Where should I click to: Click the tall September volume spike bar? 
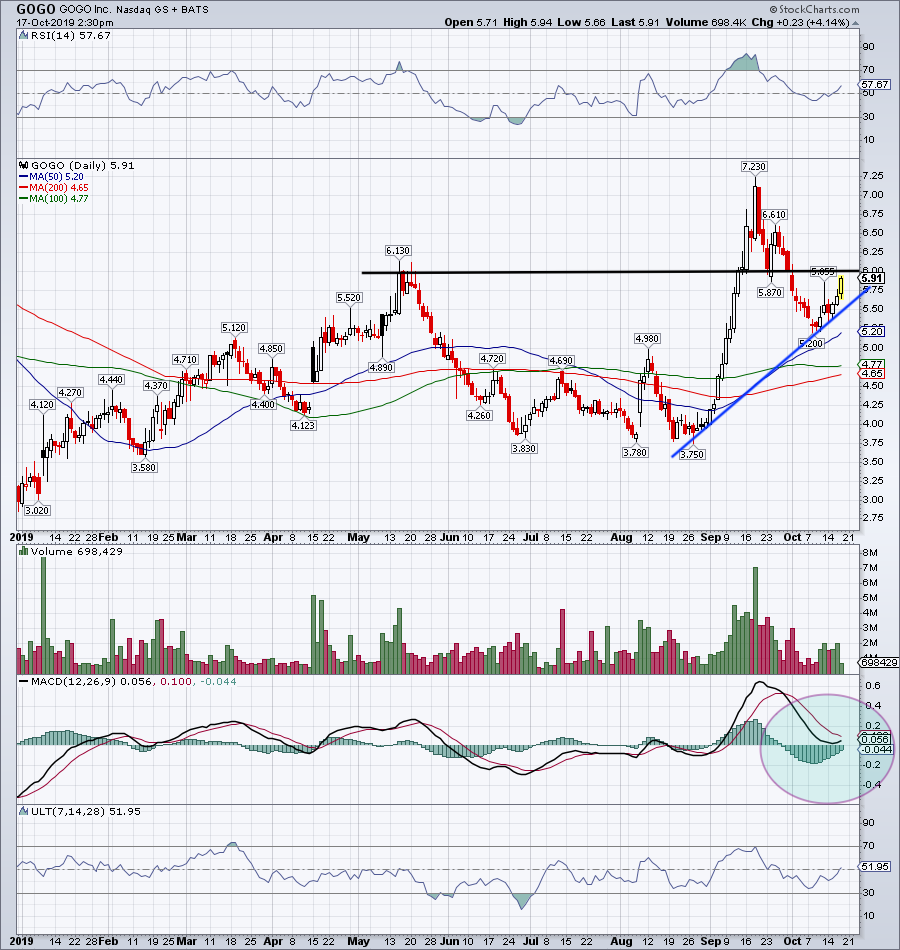point(755,620)
